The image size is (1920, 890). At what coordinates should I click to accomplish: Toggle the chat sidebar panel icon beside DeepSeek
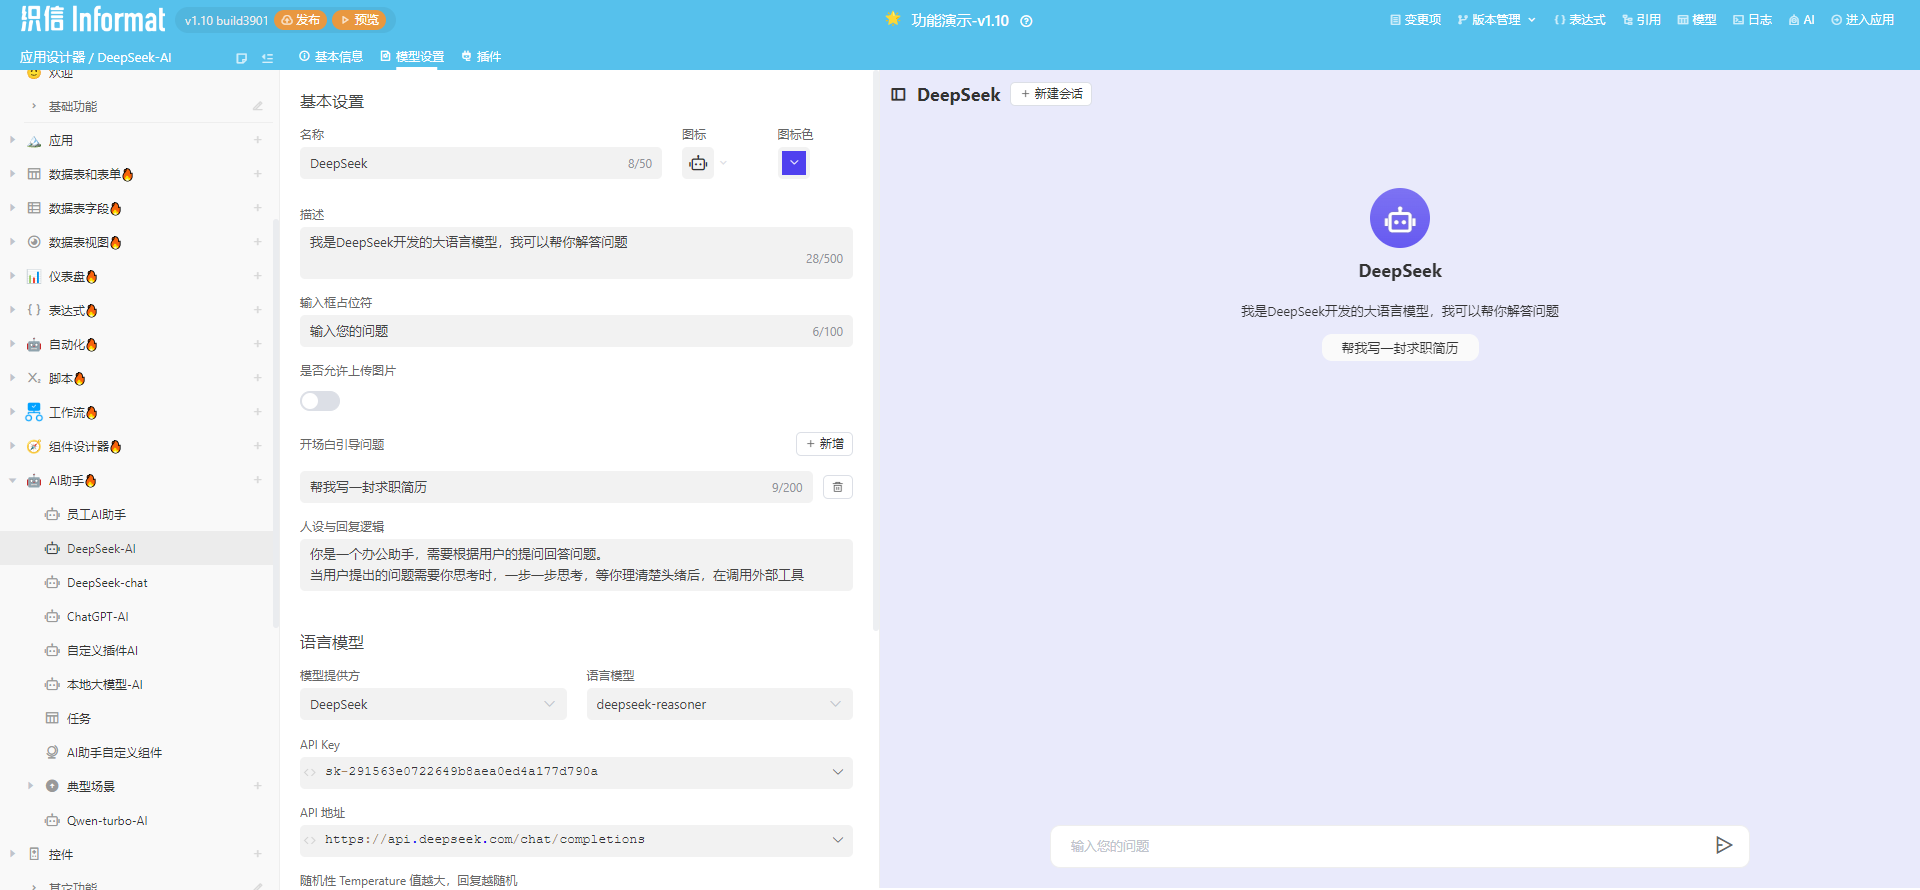click(898, 95)
